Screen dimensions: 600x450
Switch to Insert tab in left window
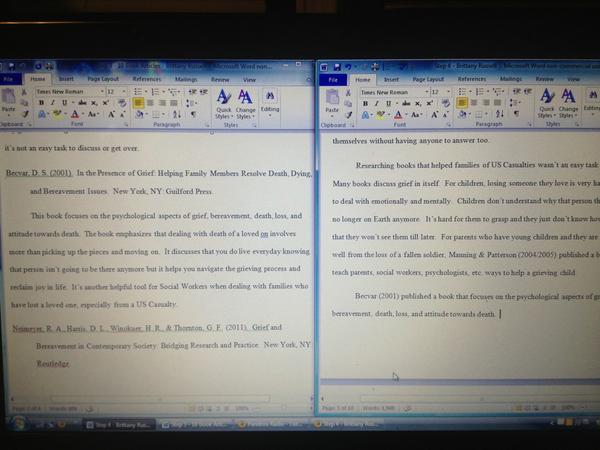[66, 79]
